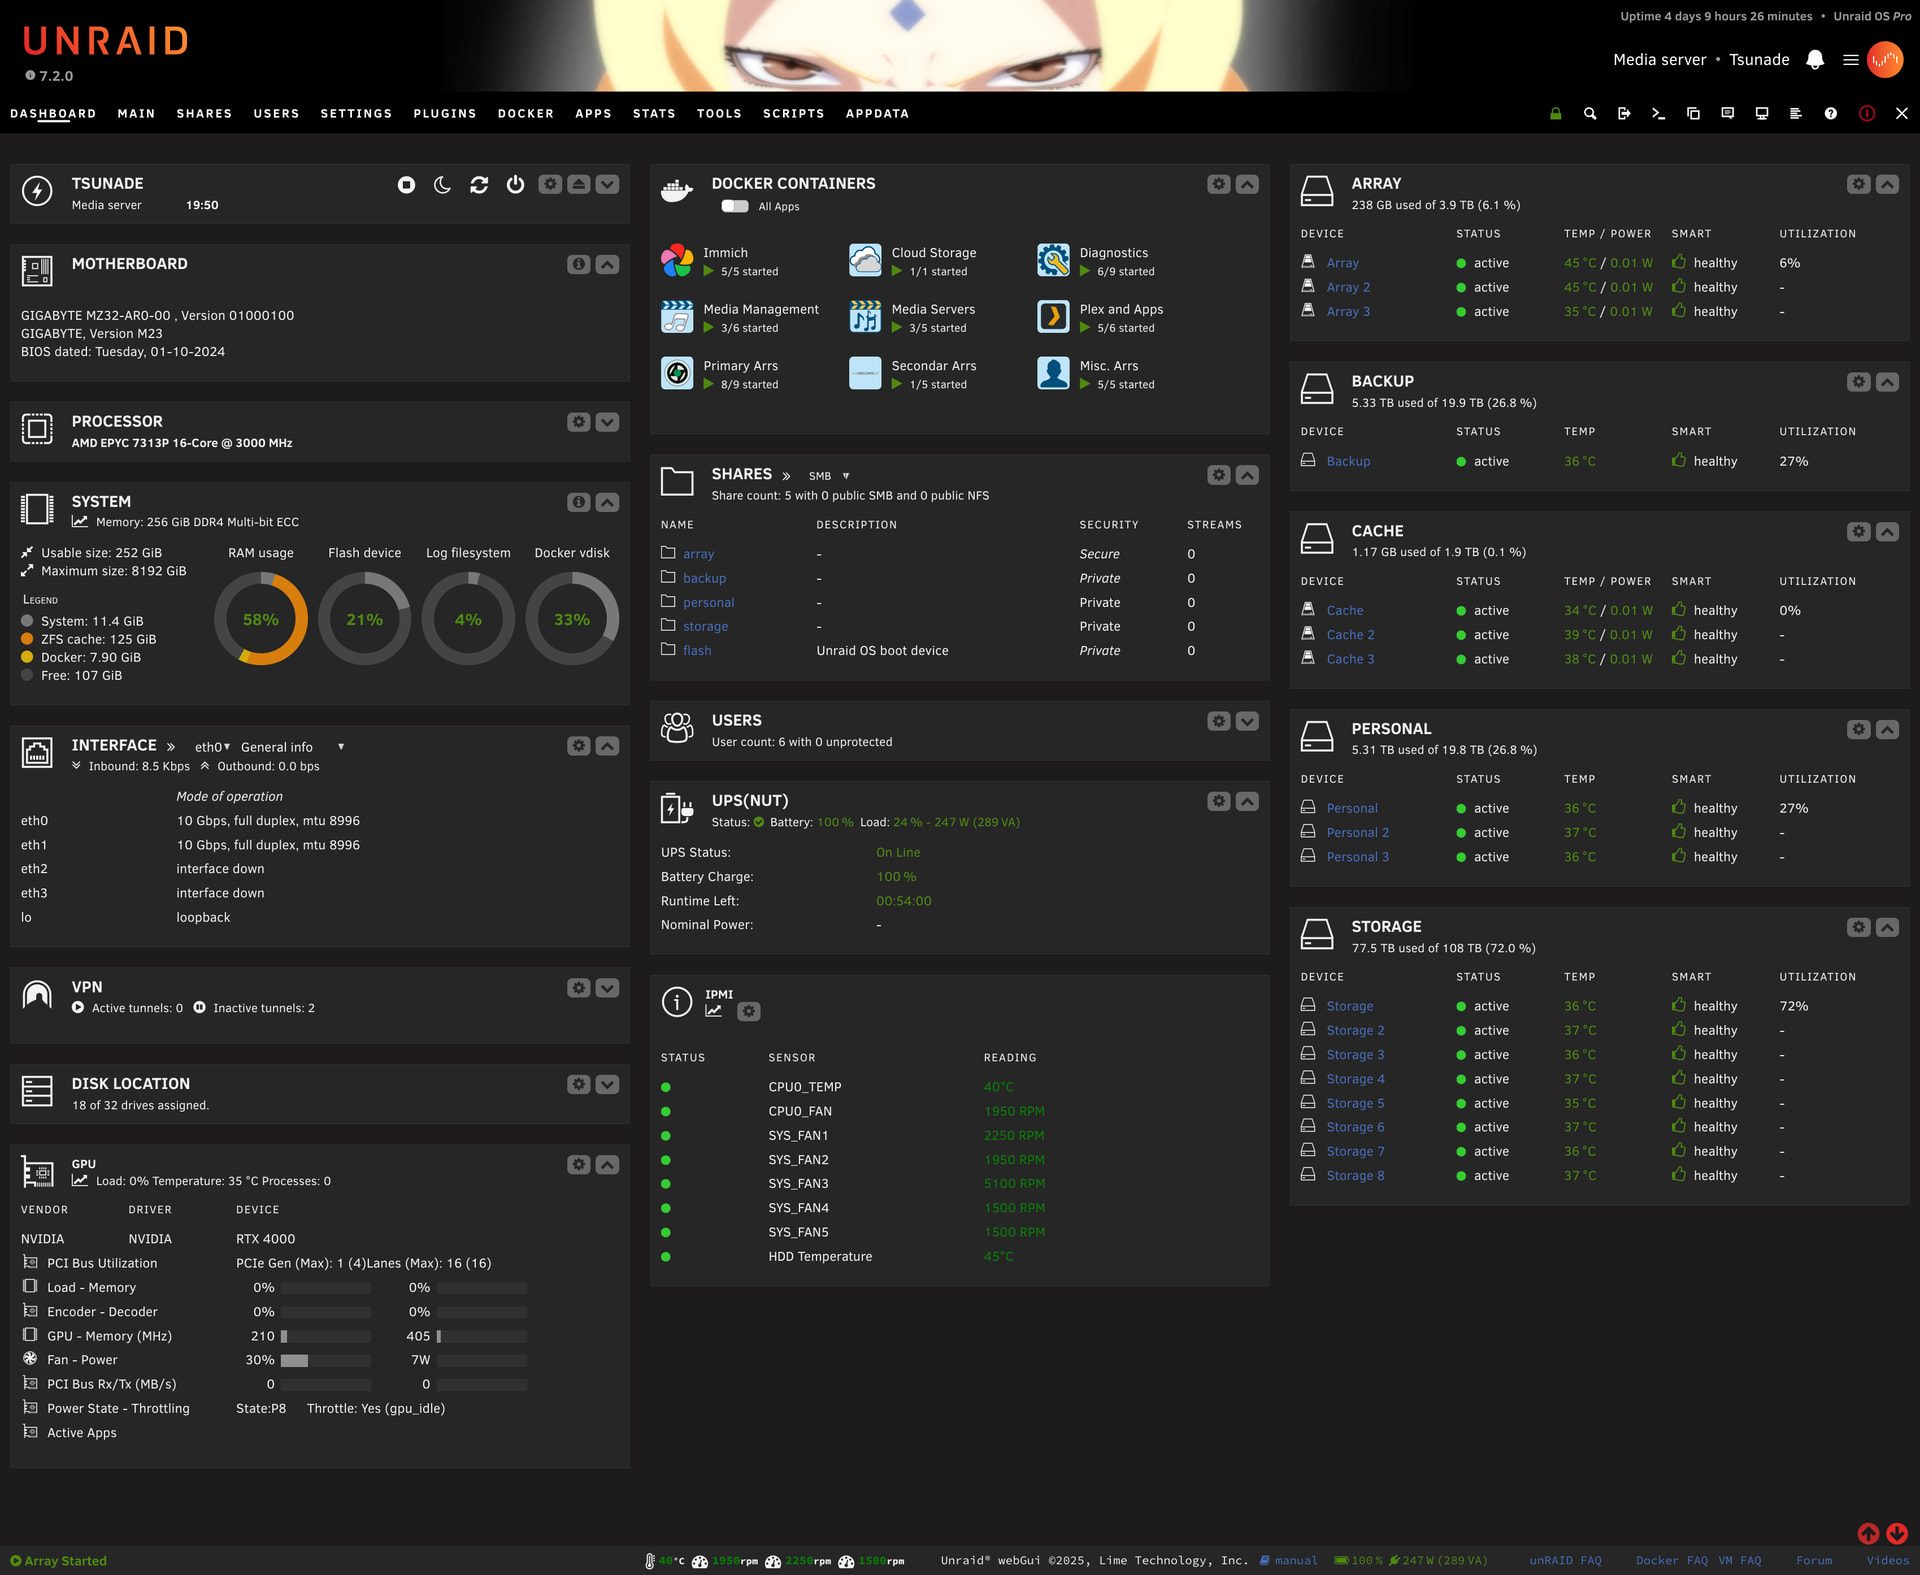Screen dimensions: 1920x1575
Task: Open the SMB protocol dropdown in Shares
Action: pos(829,476)
